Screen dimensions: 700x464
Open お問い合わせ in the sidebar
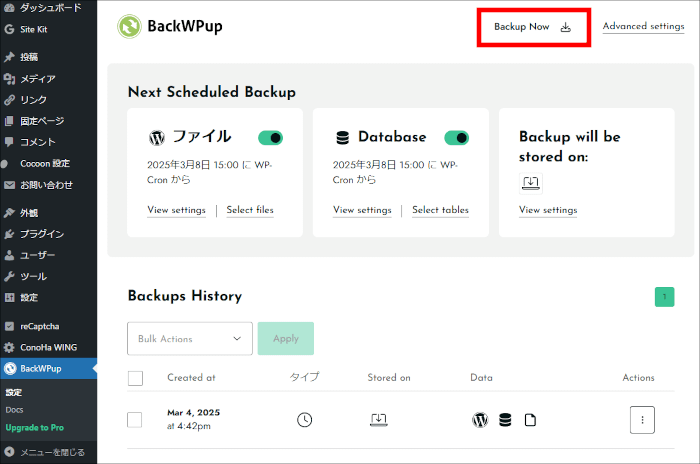48,185
